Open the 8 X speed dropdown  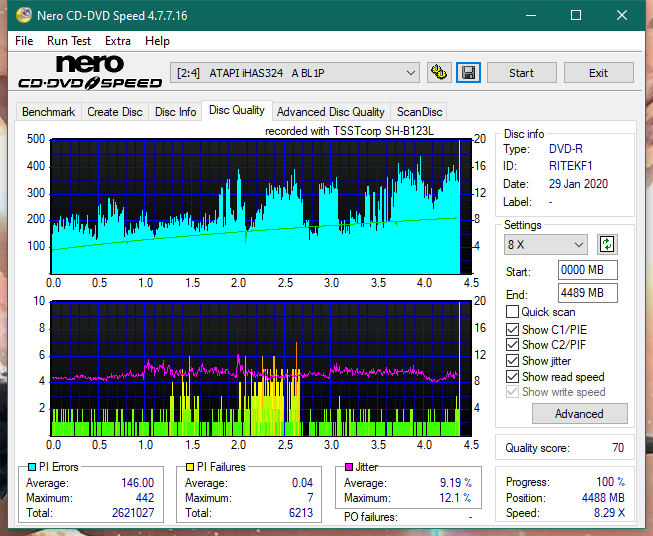pos(546,244)
